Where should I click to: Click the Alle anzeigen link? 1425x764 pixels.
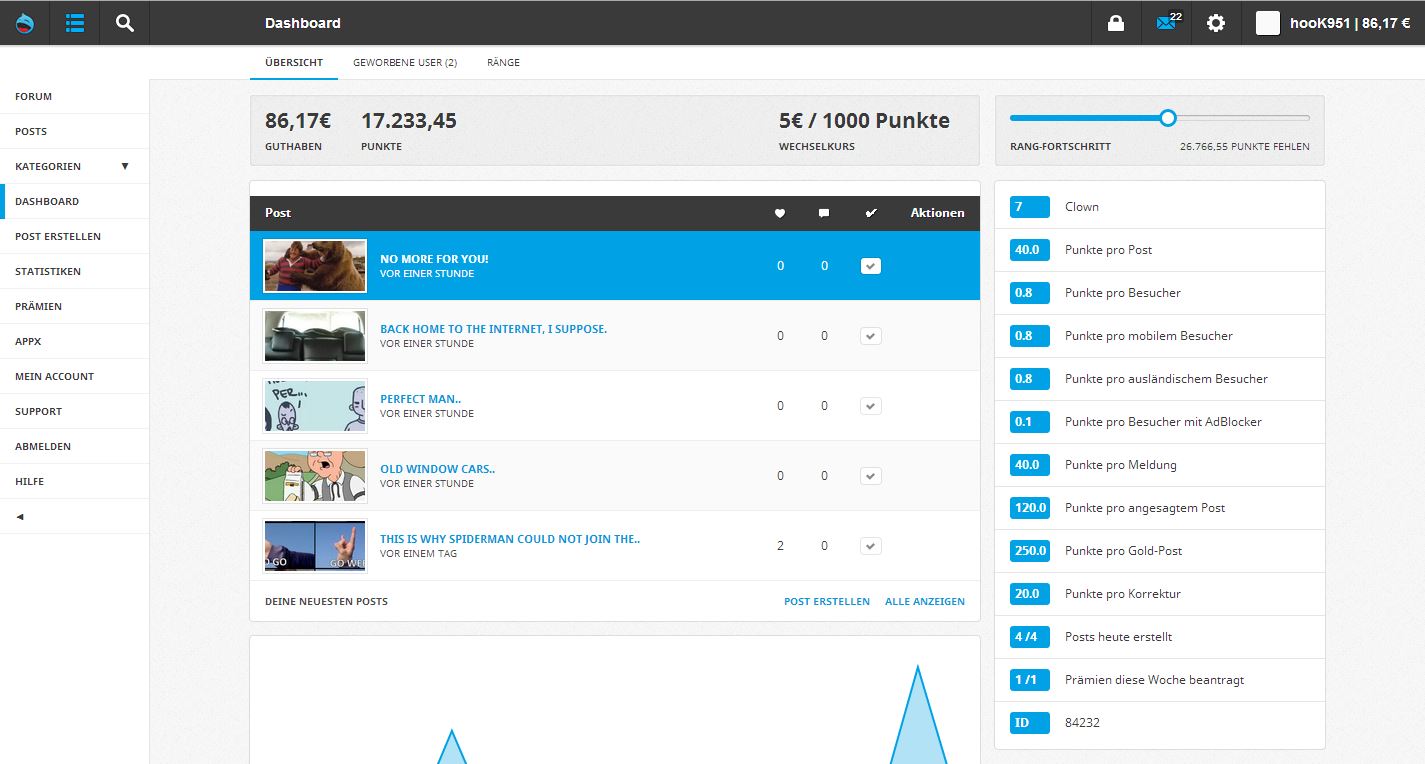pyautogui.click(x=925, y=601)
